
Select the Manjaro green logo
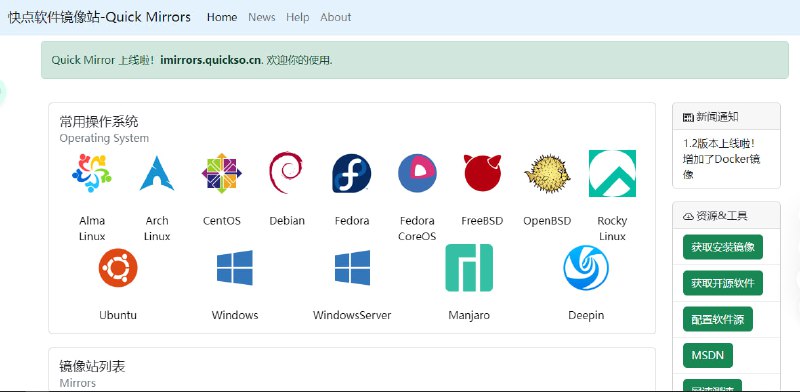(x=469, y=267)
